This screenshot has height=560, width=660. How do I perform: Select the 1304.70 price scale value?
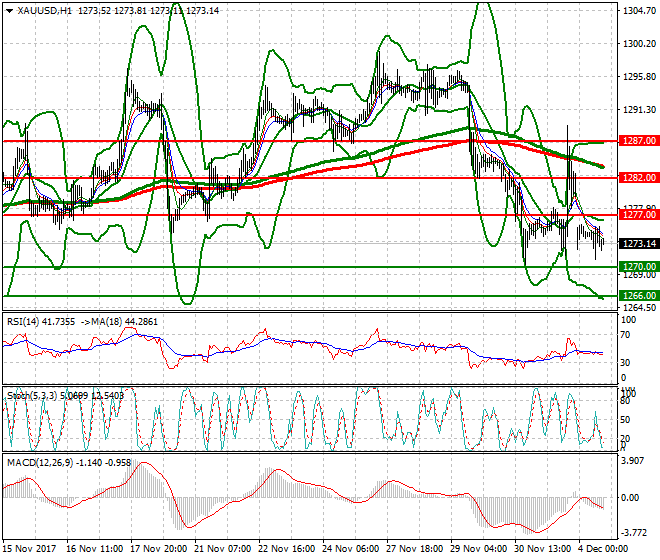point(639,11)
